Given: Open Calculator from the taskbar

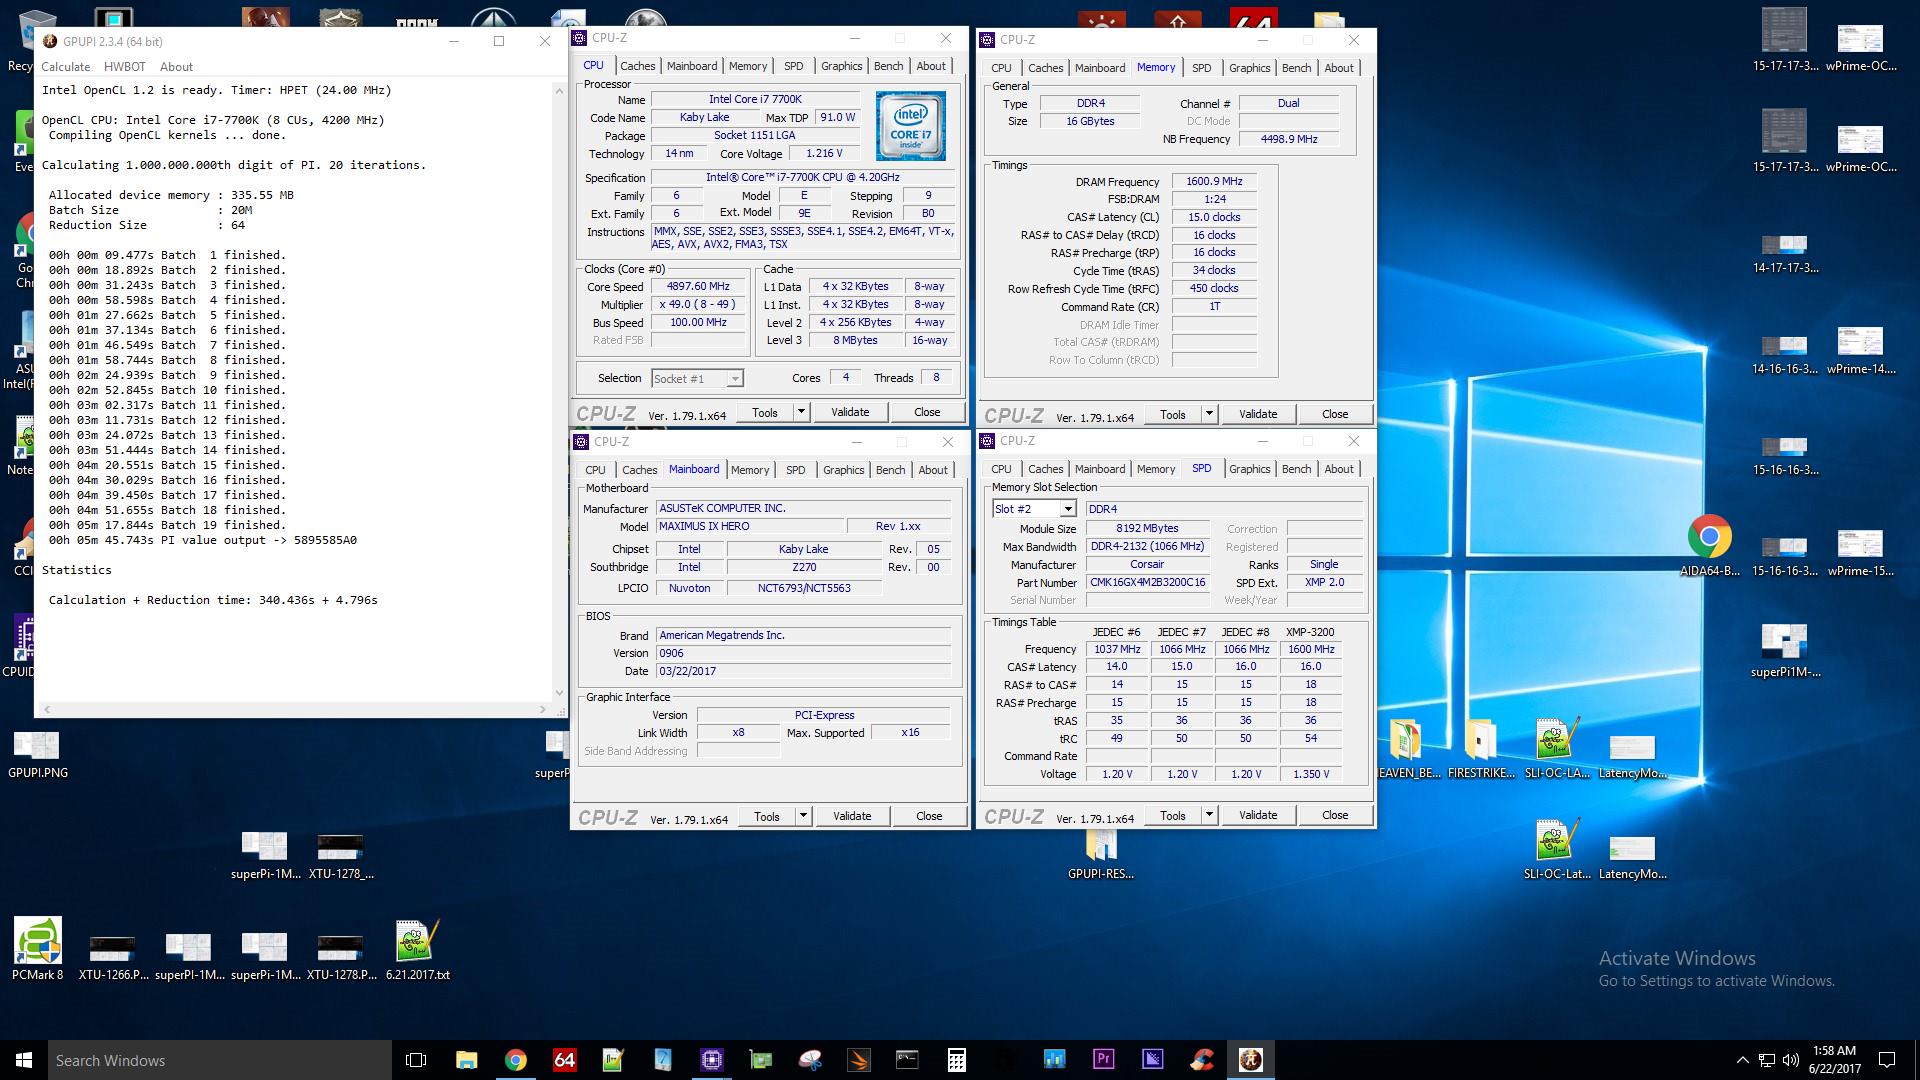Looking at the screenshot, I should 956,1060.
